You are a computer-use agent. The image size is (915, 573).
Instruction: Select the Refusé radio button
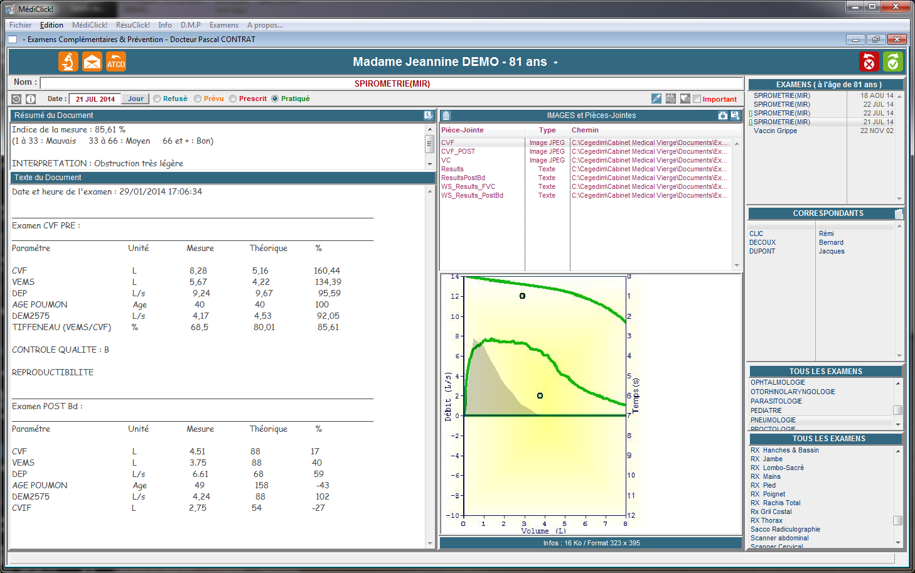tap(157, 99)
